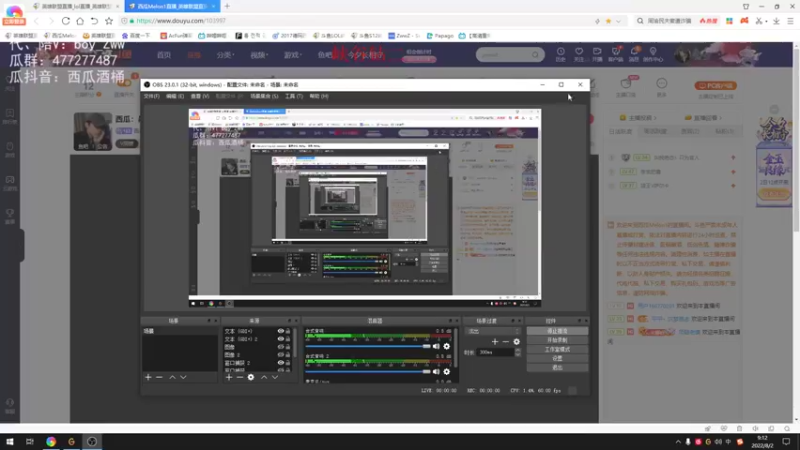Screen dimensions: 800x450
Task: Expand the 视频 dropdown in Douyu navigation
Action: pos(259,55)
